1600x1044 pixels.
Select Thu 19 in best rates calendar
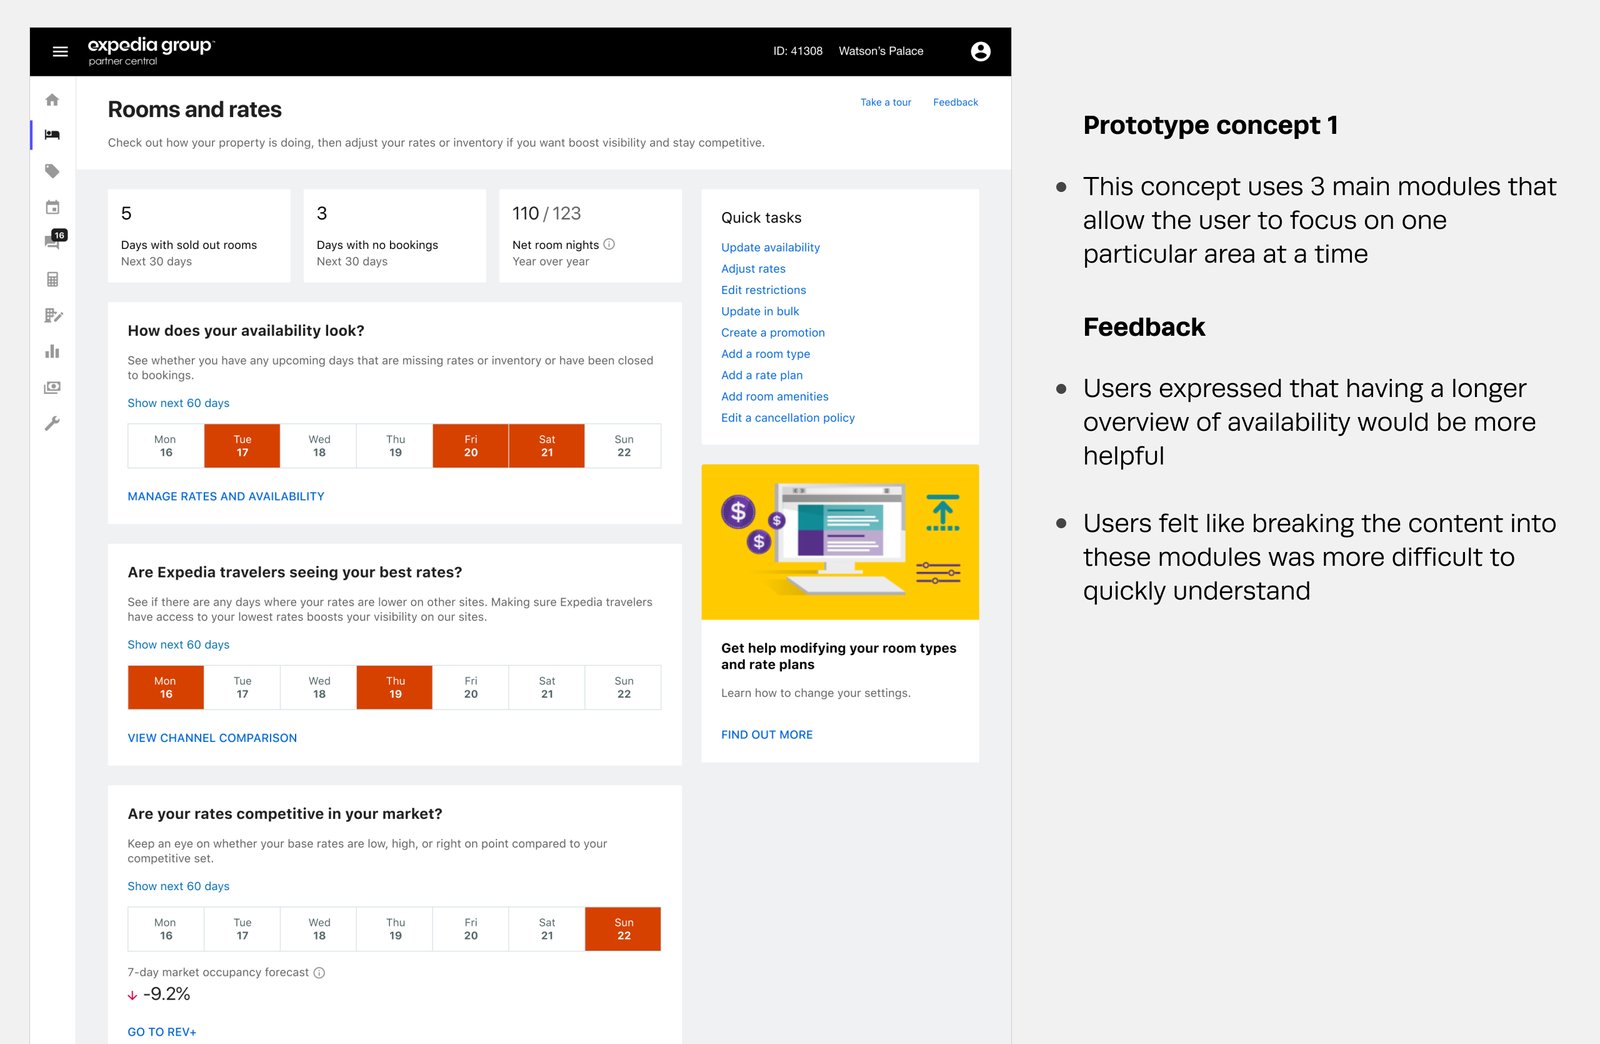pos(395,688)
